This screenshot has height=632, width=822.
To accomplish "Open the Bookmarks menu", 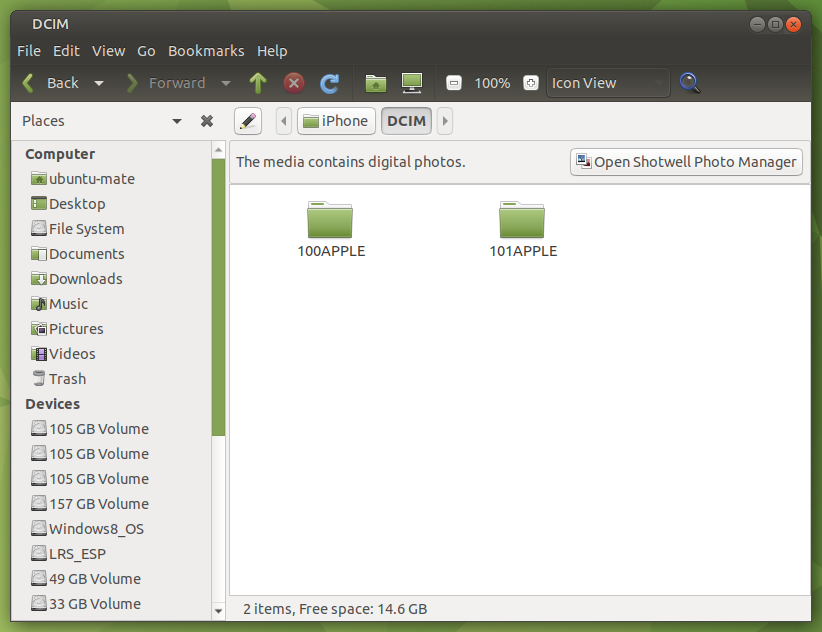I will tap(206, 51).
